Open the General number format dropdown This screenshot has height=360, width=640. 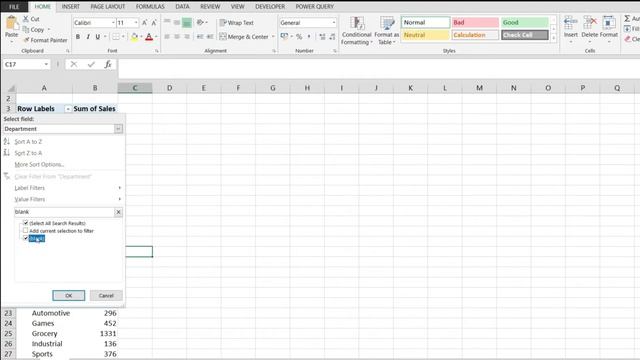333,23
